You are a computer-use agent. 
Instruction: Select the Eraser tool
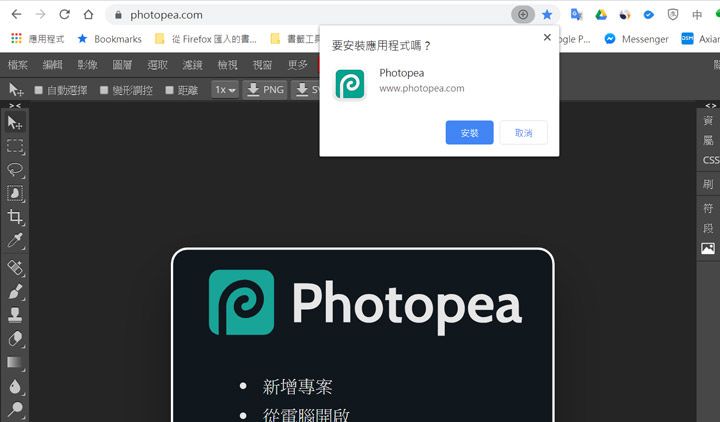point(15,338)
